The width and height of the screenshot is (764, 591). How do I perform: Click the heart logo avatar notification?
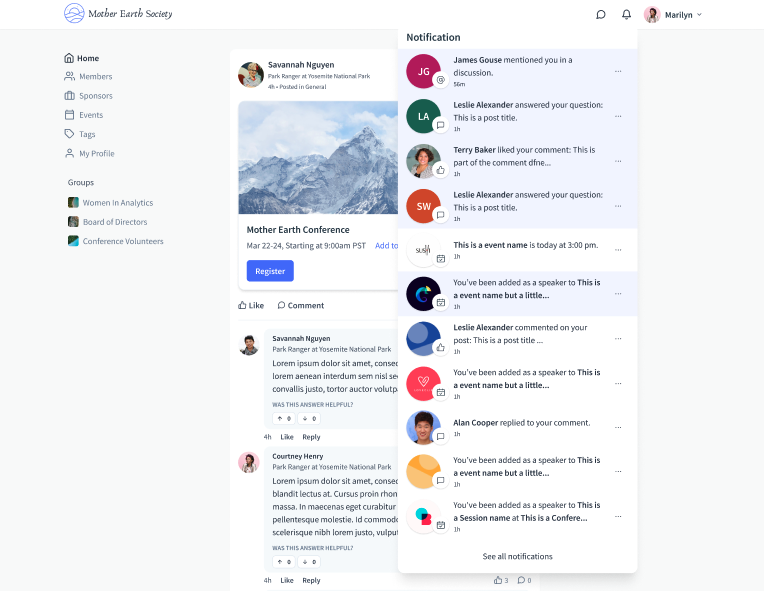tap(423, 383)
